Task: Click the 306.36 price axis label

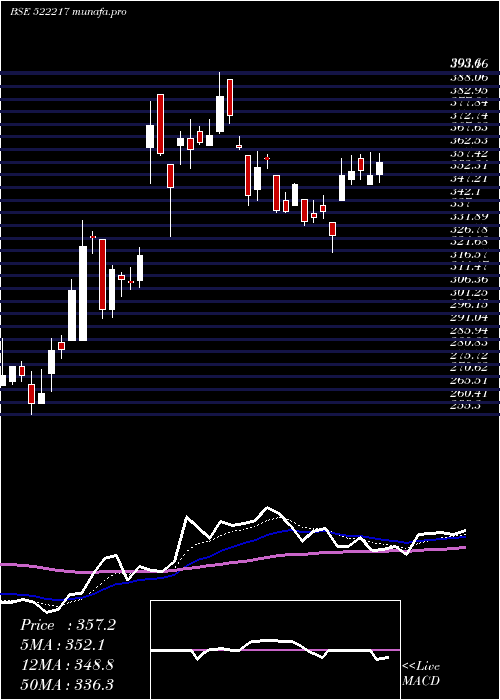Action: click(469, 280)
